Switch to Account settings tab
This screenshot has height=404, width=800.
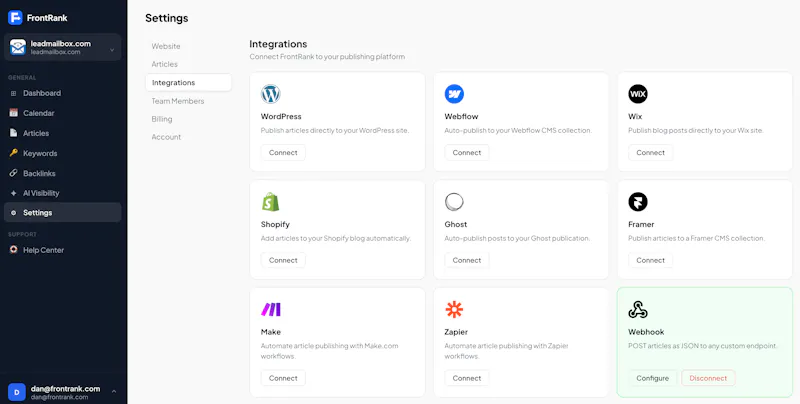(166, 137)
